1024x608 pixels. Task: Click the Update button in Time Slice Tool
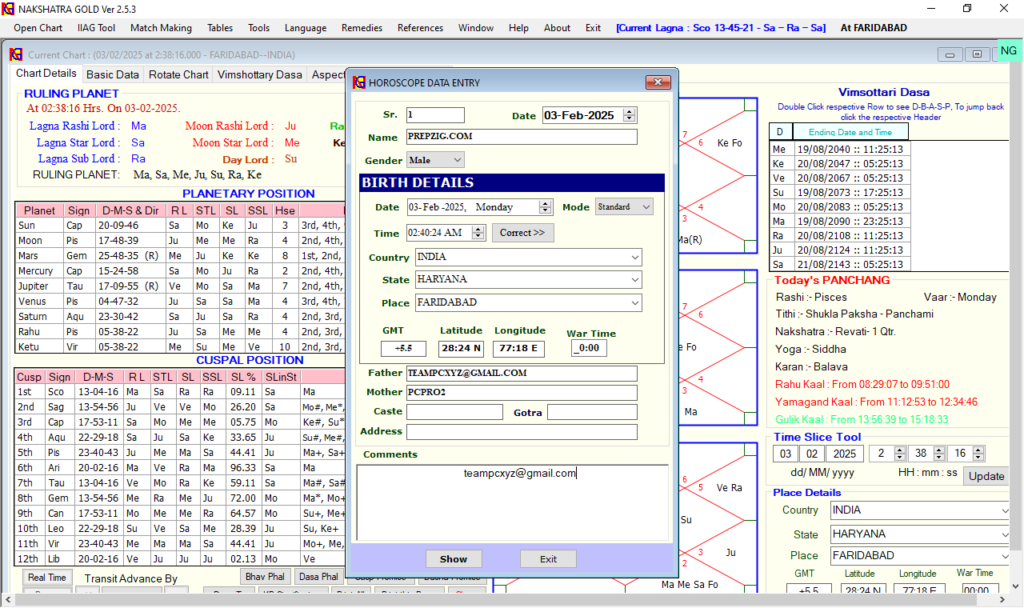[x=986, y=476]
